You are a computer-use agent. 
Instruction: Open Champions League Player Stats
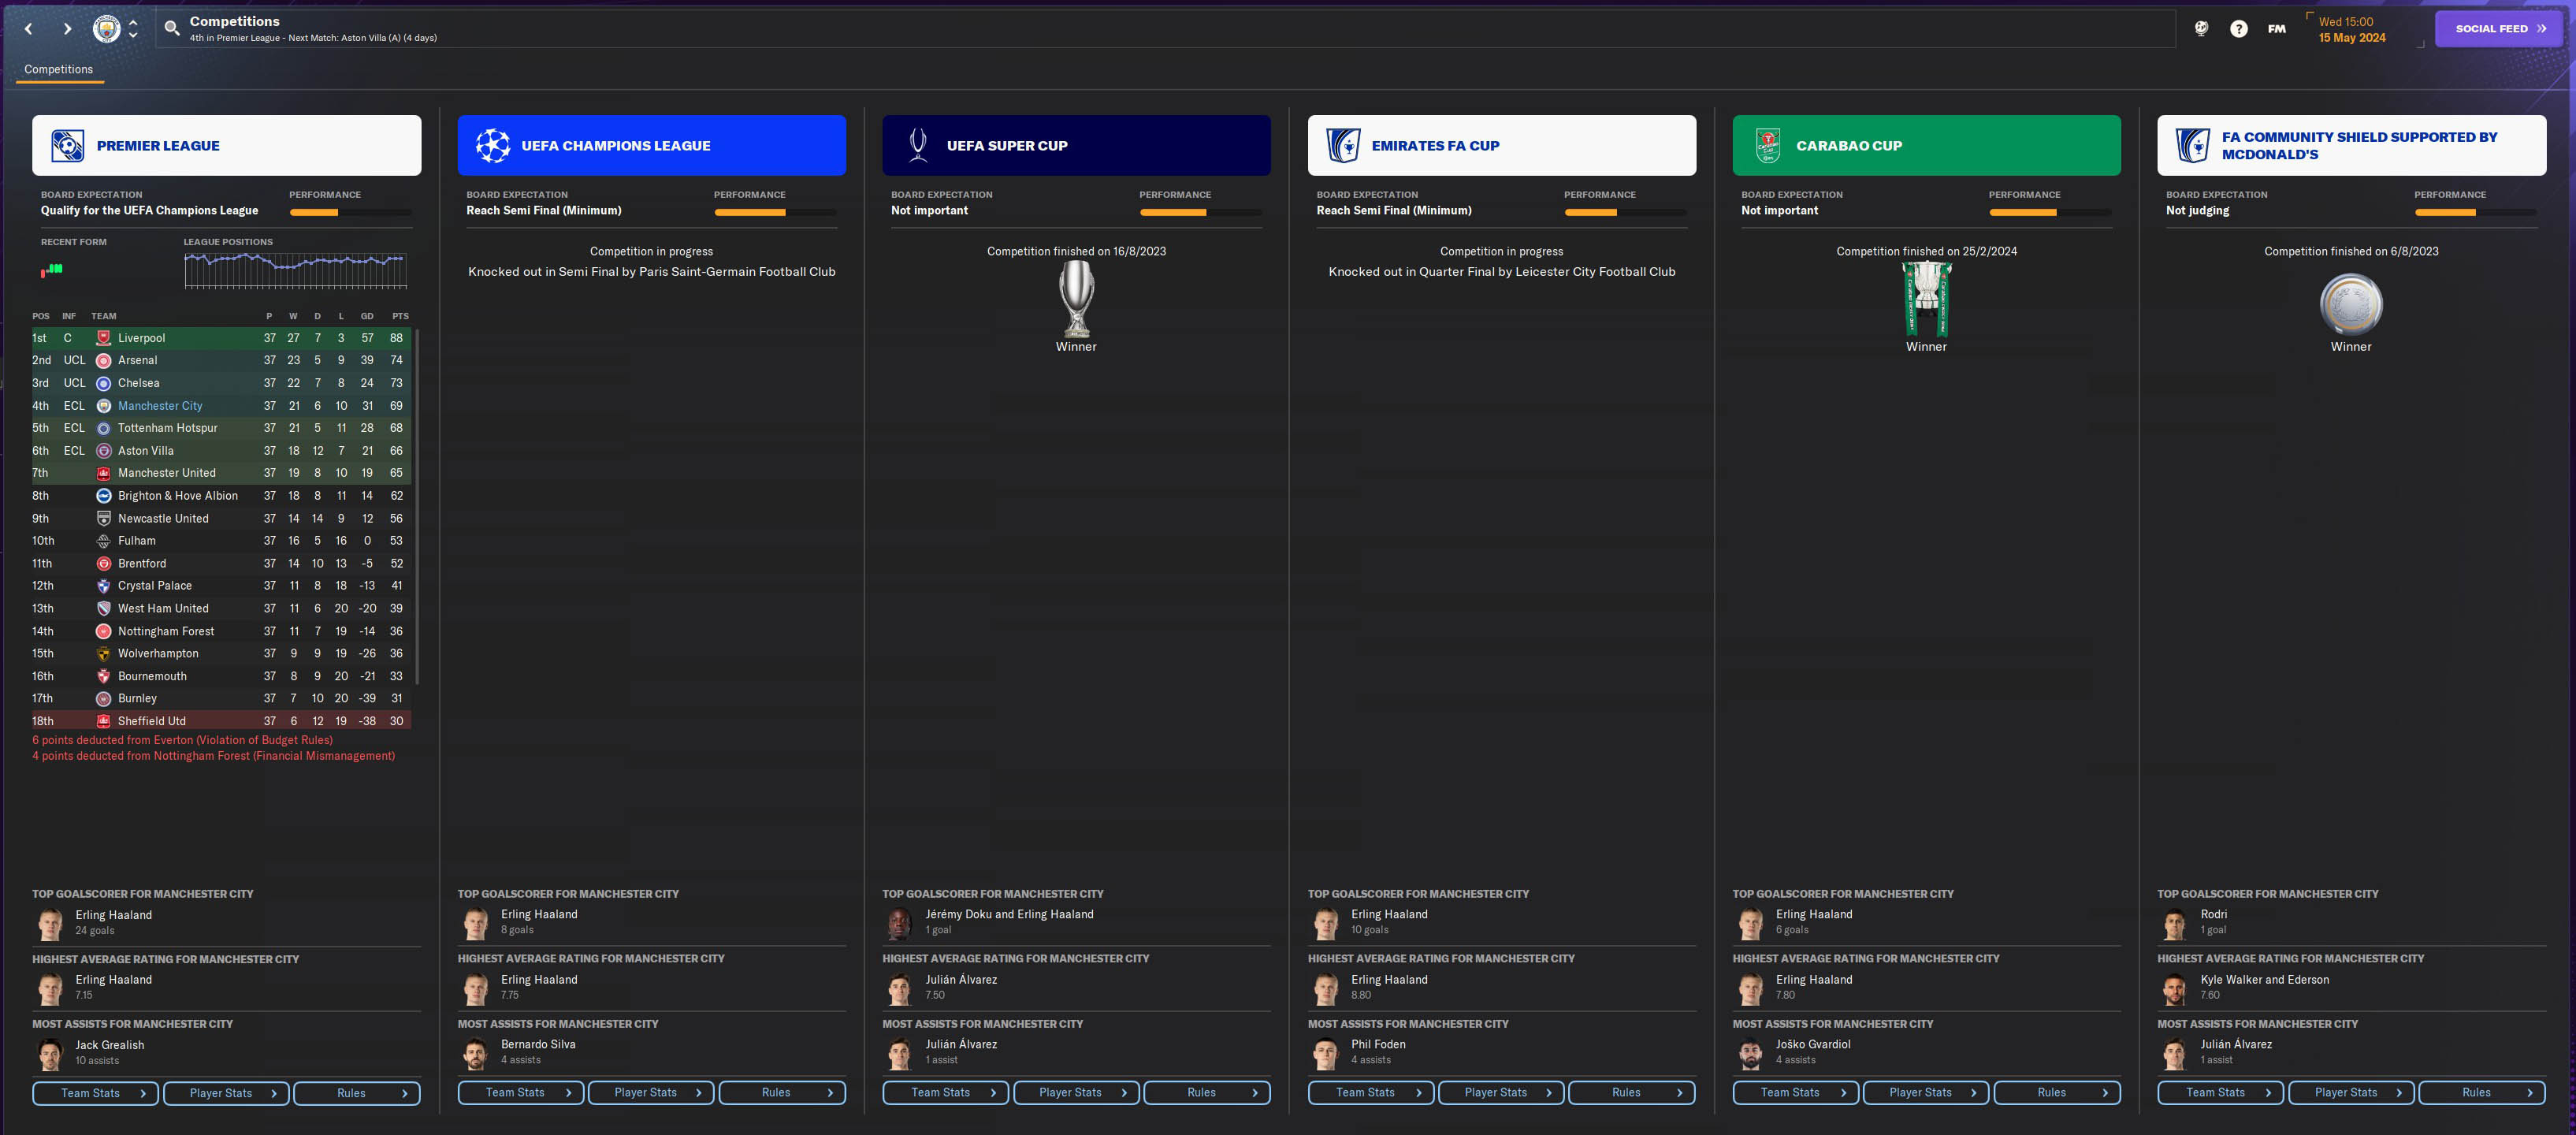651,1093
